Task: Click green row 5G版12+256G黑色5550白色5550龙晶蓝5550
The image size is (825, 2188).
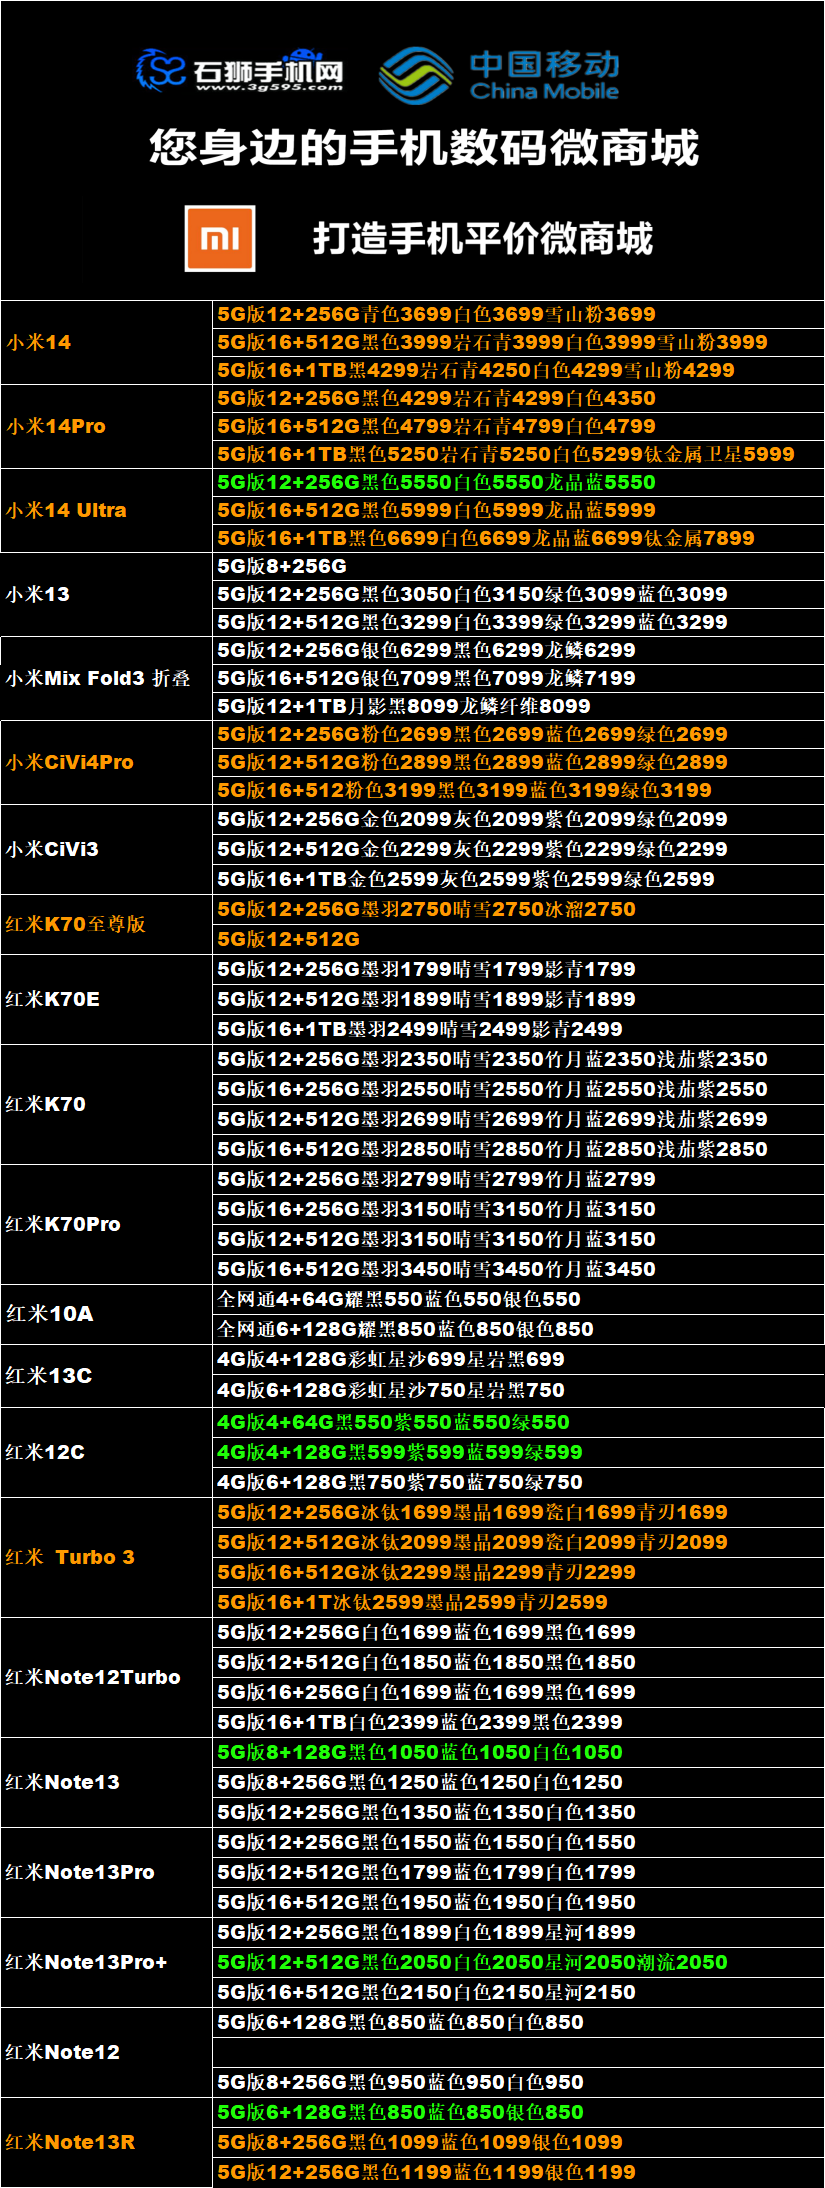Action: point(518,482)
